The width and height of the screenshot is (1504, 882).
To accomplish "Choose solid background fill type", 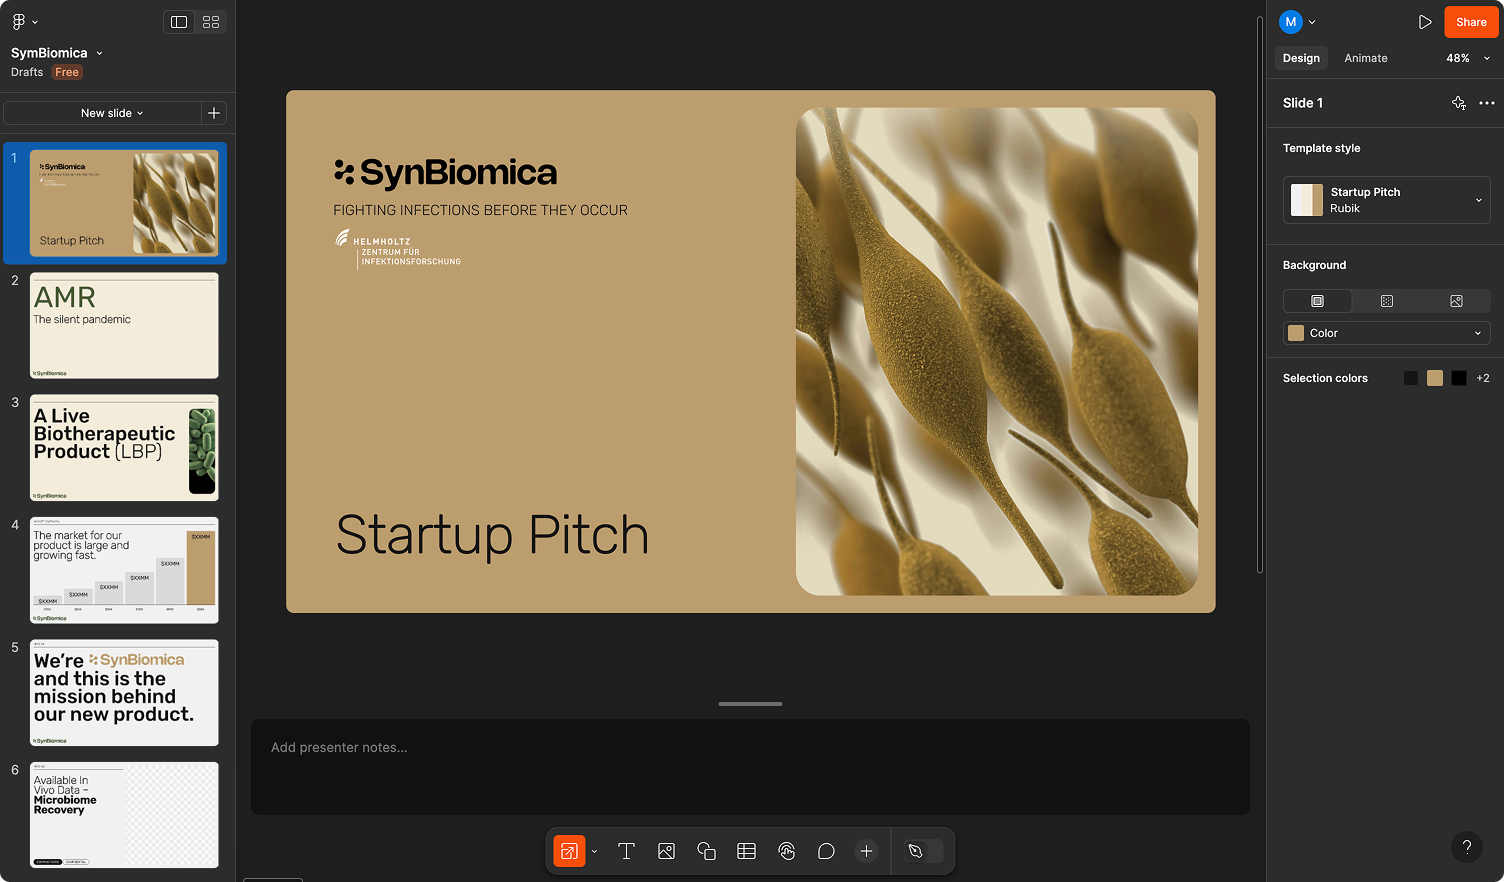I will point(1317,301).
